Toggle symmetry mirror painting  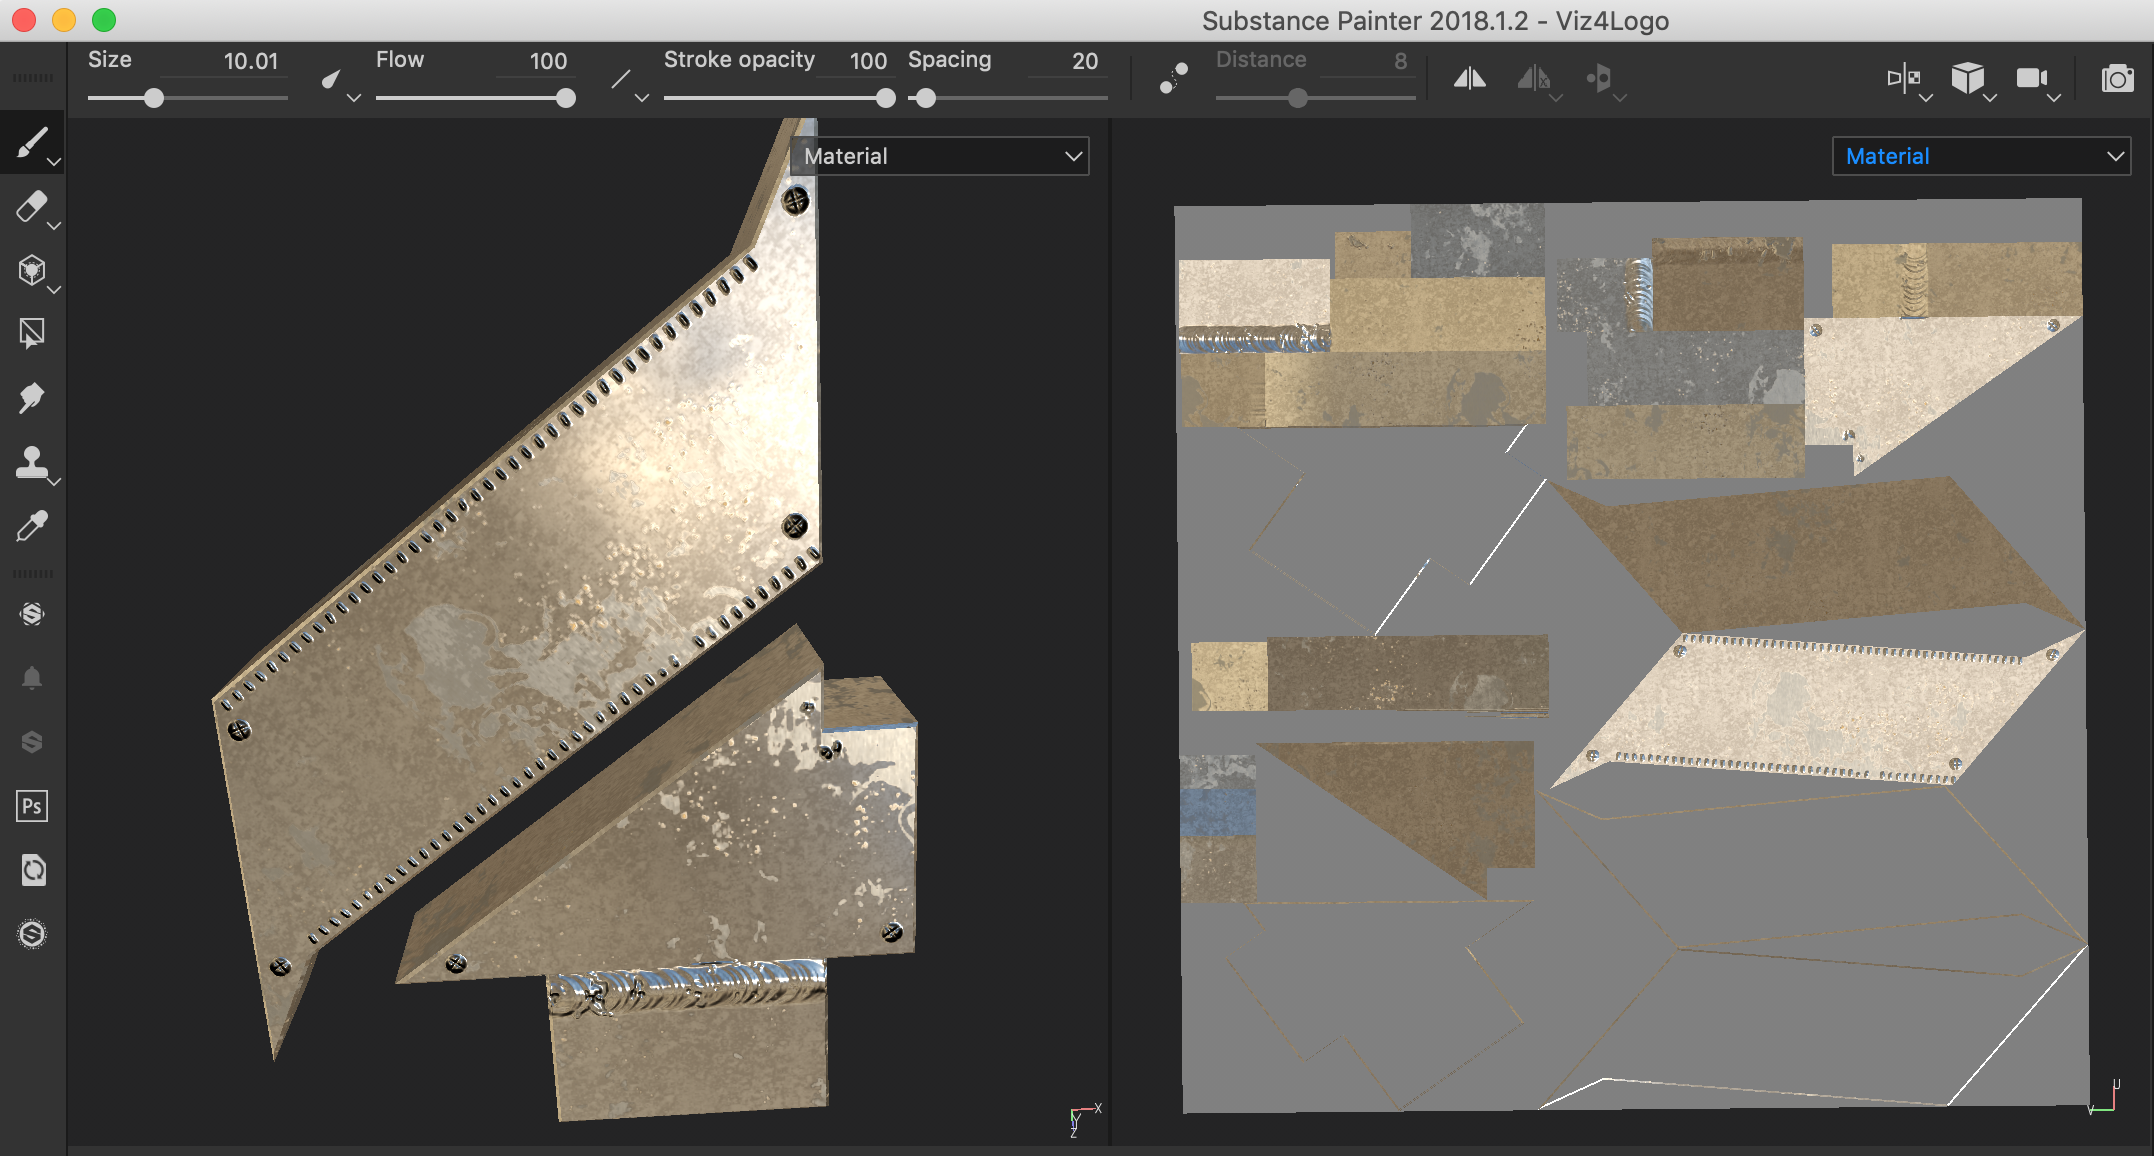[x=1469, y=78]
